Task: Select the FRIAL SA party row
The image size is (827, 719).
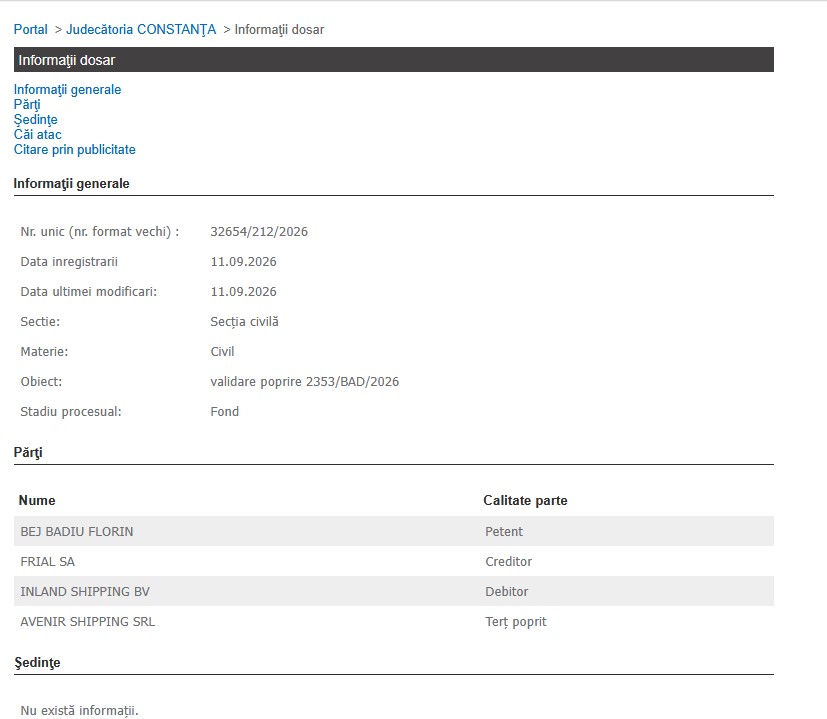Action: (x=393, y=561)
